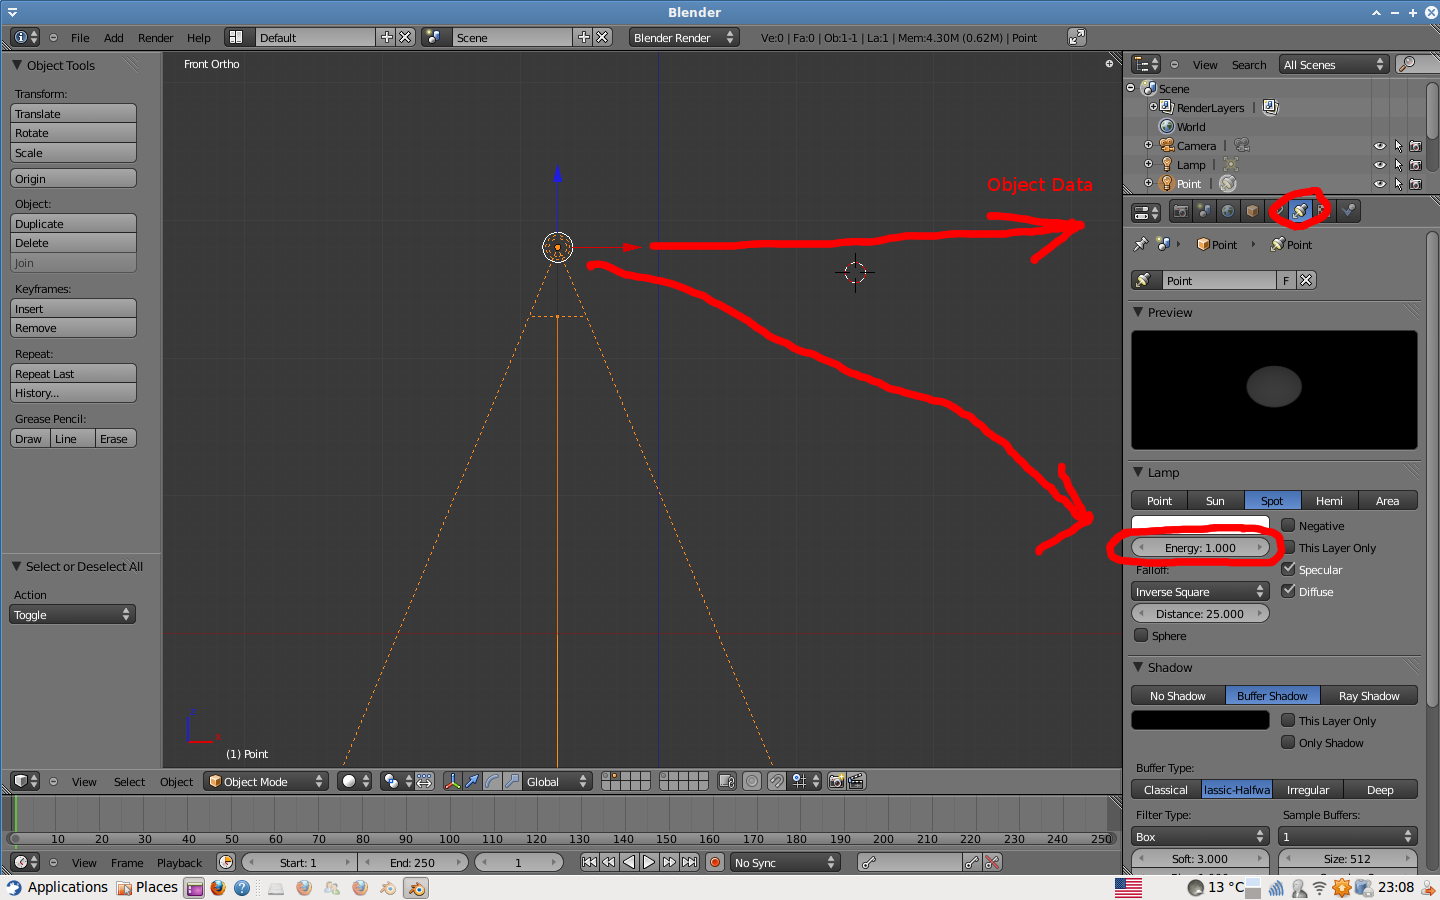This screenshot has height=900, width=1440.
Task: Open the Toggle action dropdown
Action: [x=73, y=614]
